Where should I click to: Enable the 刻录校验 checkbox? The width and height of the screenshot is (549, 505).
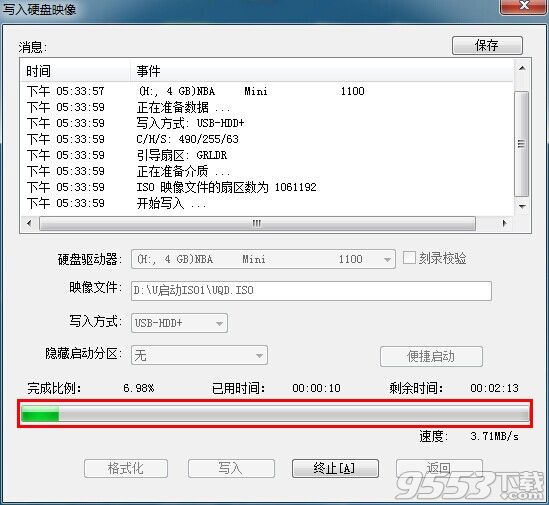pyautogui.click(x=409, y=258)
